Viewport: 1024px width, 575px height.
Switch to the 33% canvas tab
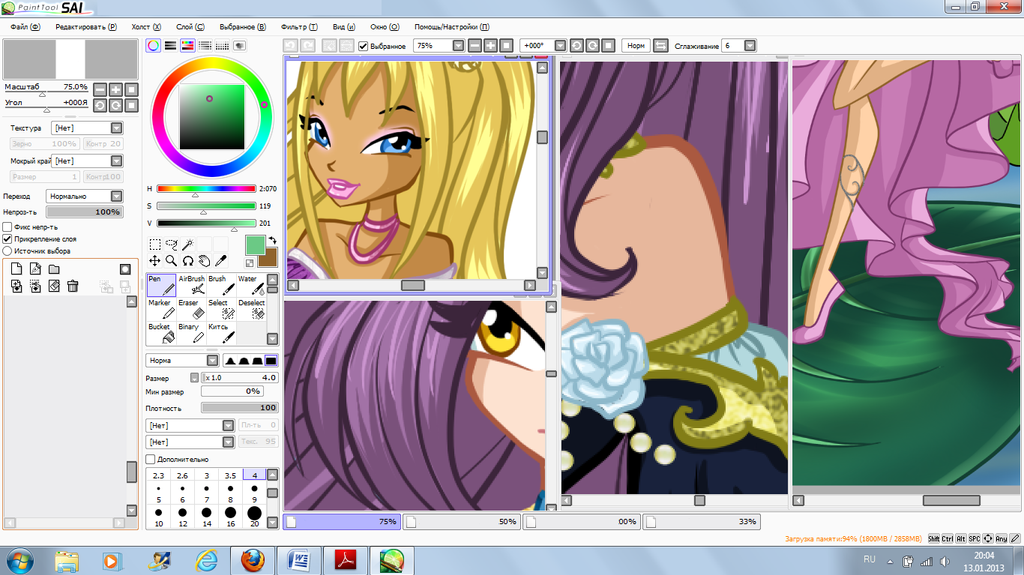(701, 521)
